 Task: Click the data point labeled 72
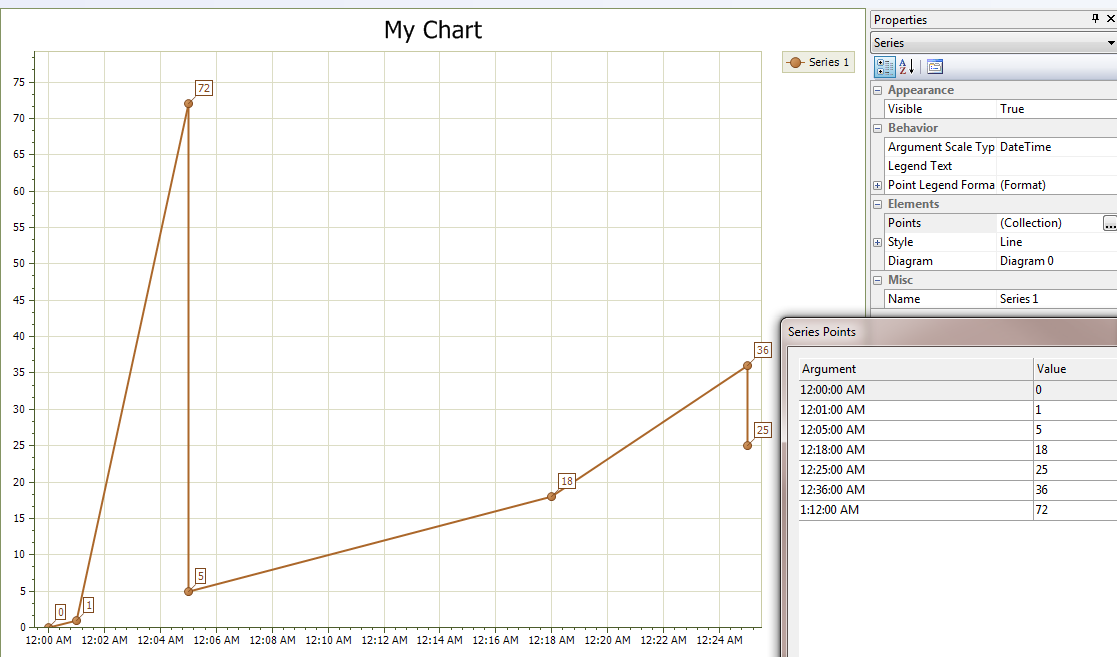[x=188, y=103]
